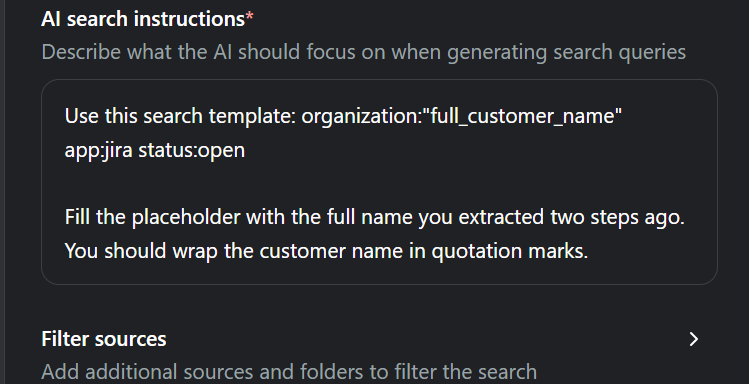Click empty padding below the last instruction line
Screen dimensions: 749x384
coord(379,274)
